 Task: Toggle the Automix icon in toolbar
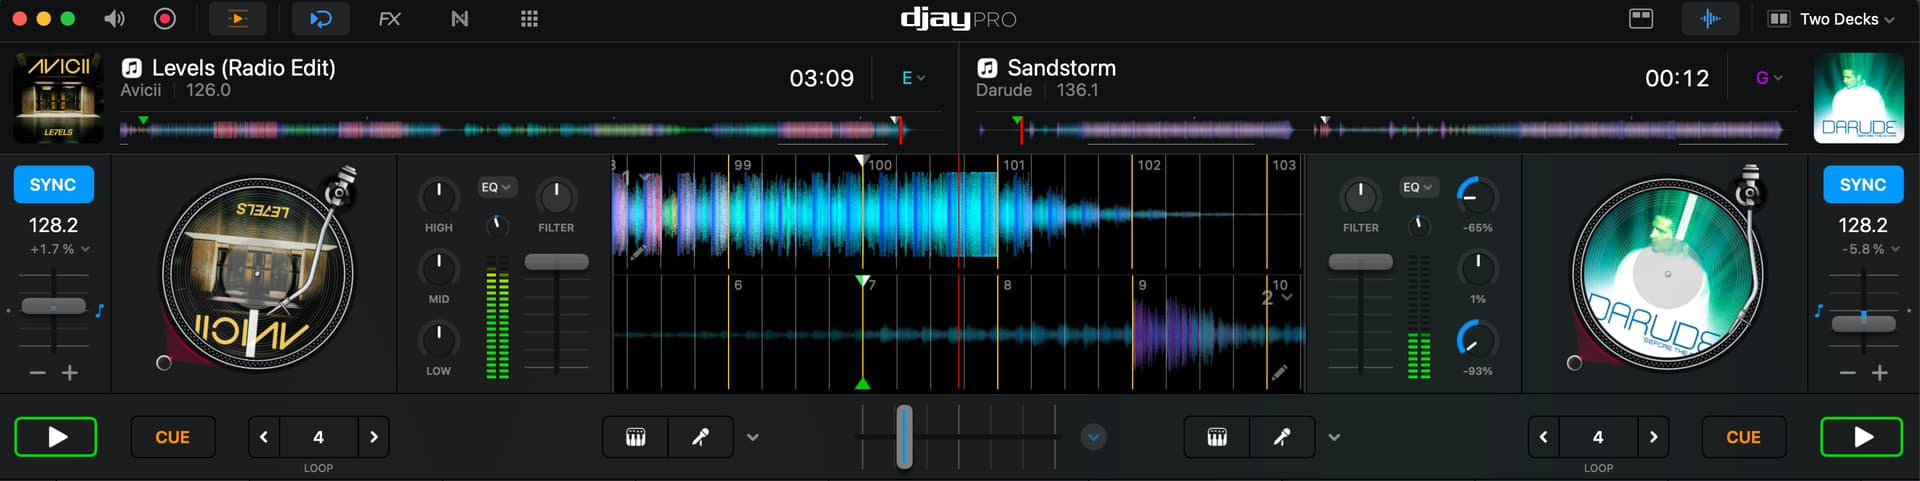[320, 19]
